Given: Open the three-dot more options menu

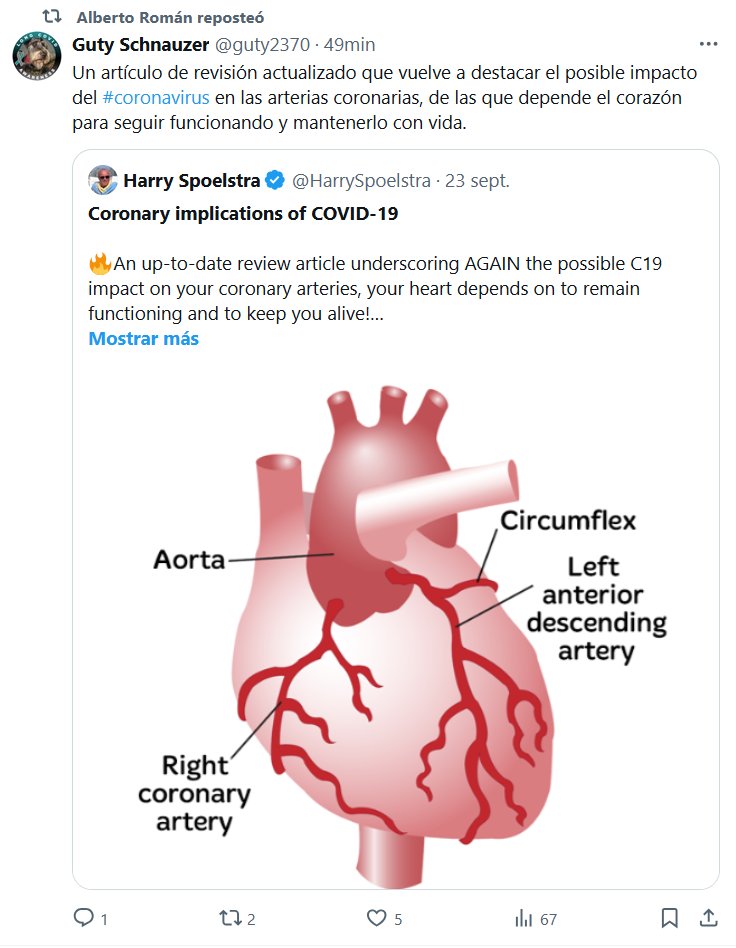Looking at the screenshot, I should tap(708, 46).
